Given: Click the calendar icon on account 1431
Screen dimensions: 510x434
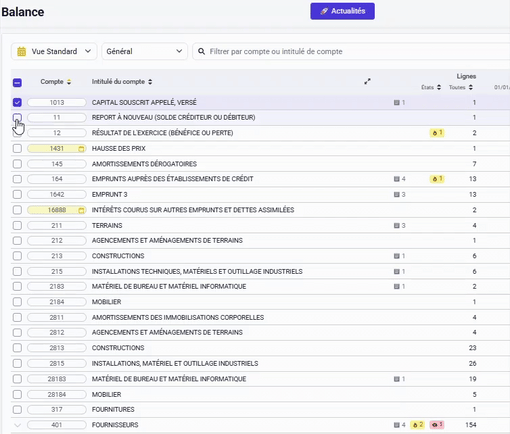Looking at the screenshot, I should (81, 149).
